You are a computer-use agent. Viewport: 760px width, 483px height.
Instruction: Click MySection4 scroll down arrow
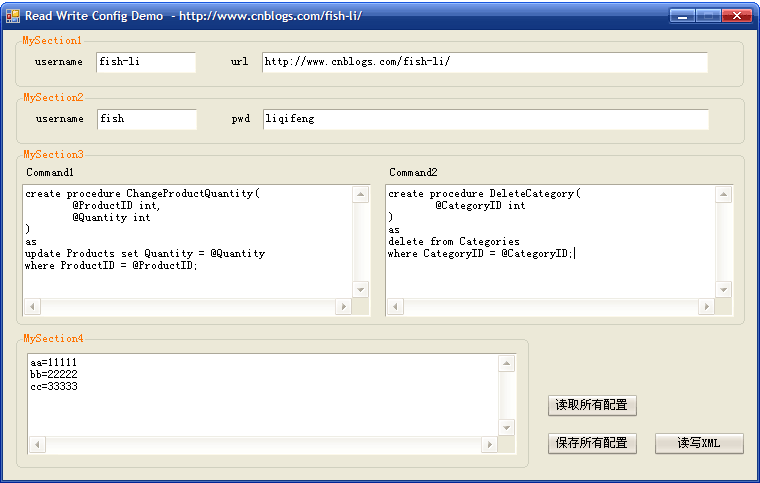(506, 426)
